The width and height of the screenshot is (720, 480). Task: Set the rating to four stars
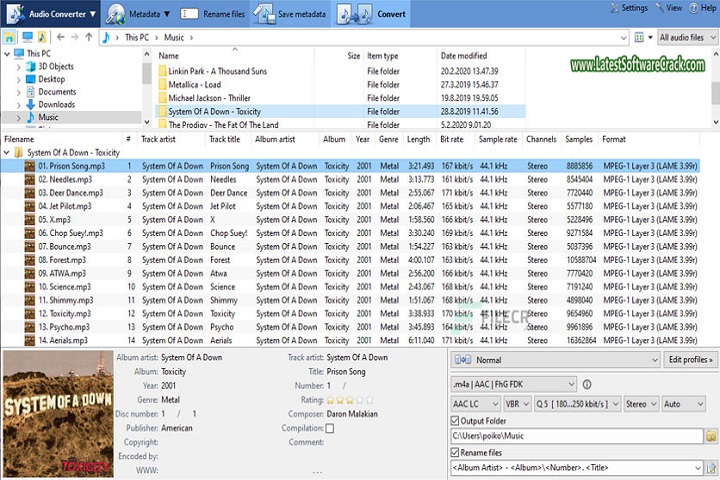coord(360,400)
